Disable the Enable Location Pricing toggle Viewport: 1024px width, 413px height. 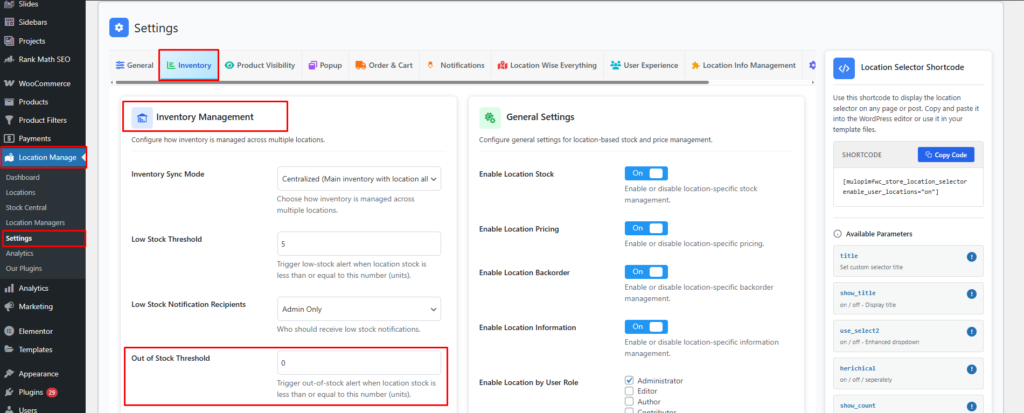[646, 228]
